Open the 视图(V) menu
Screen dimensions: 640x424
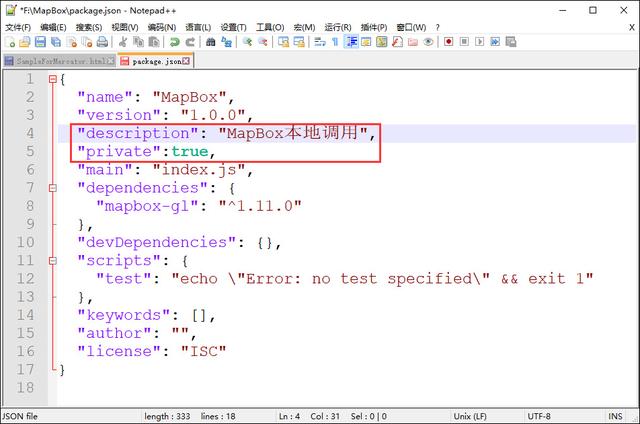124,27
